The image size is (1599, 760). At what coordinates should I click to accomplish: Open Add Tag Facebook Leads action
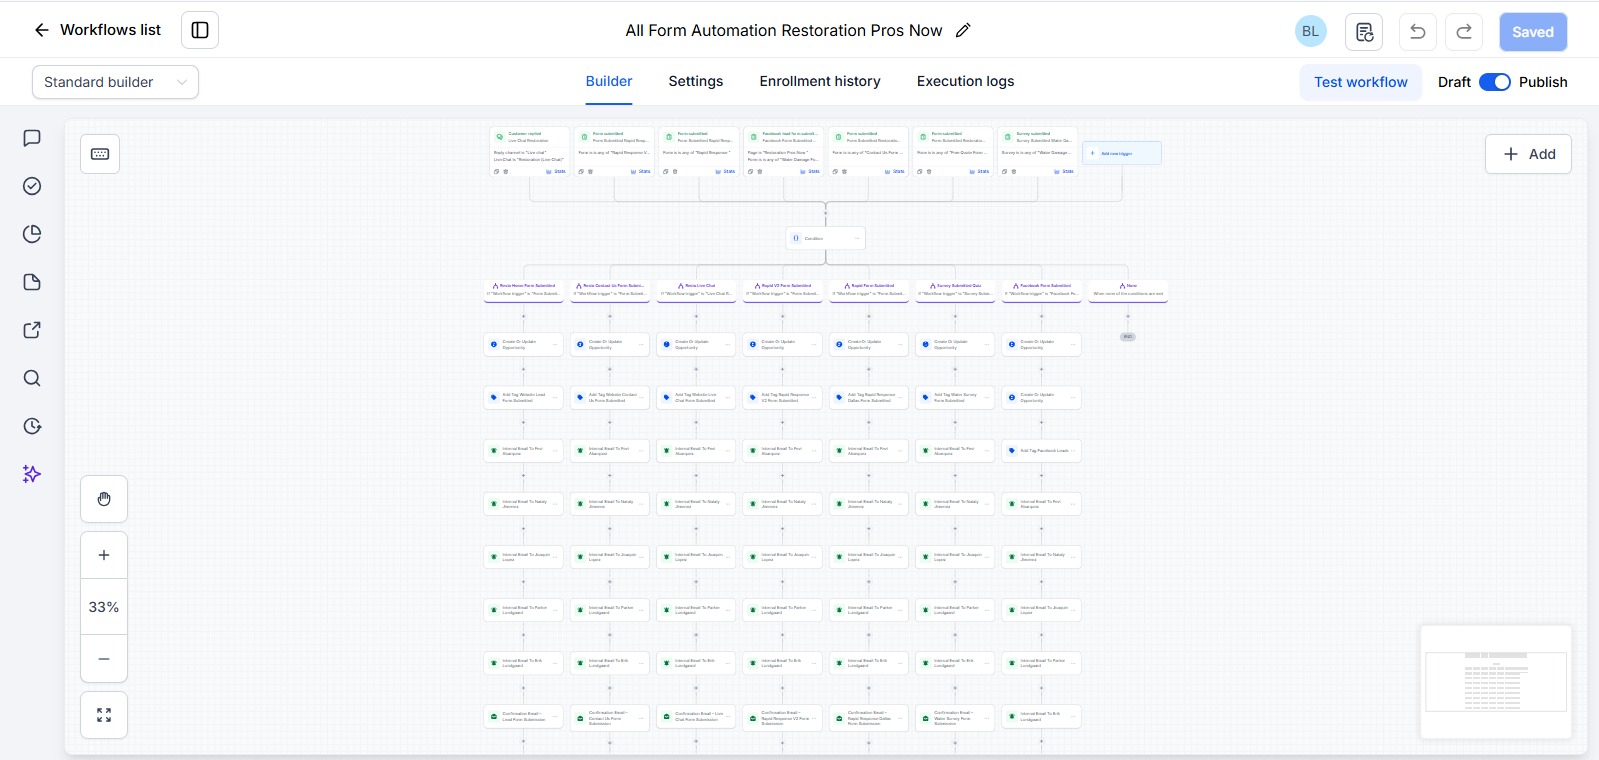click(1042, 450)
